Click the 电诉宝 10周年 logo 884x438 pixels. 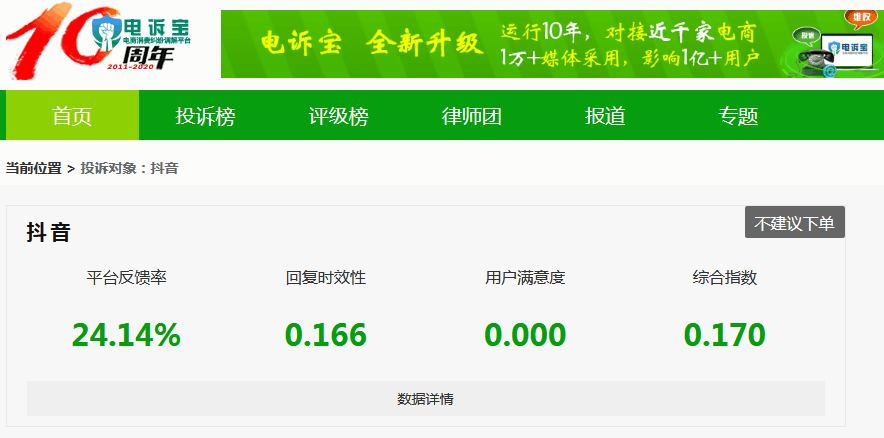coord(99,41)
